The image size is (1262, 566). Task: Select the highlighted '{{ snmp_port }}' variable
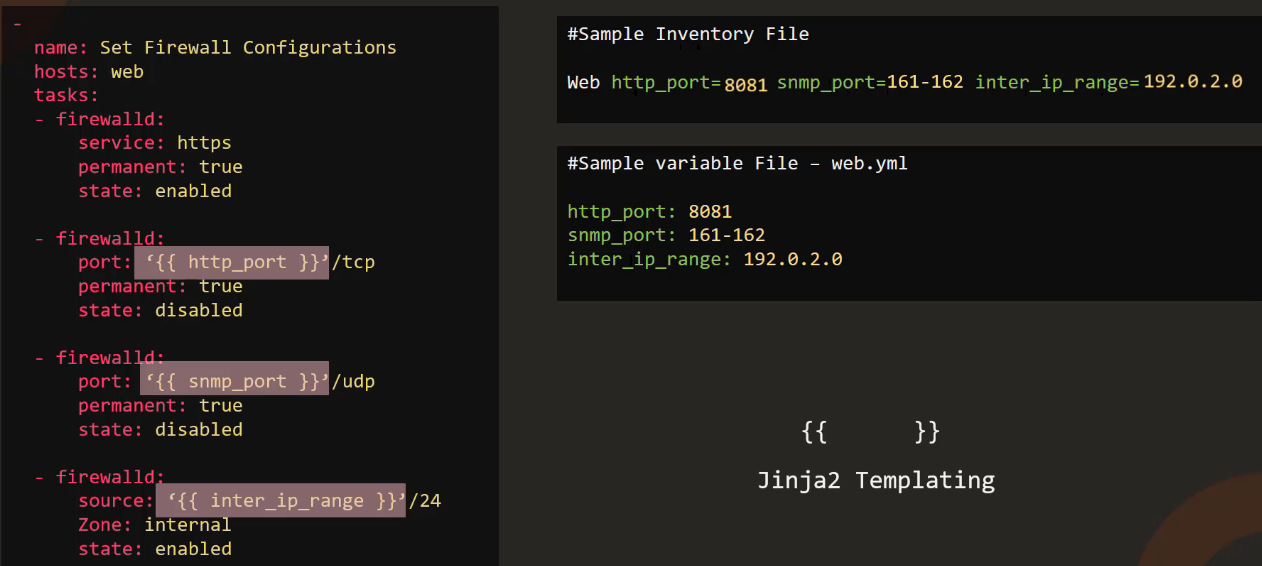coord(231,381)
